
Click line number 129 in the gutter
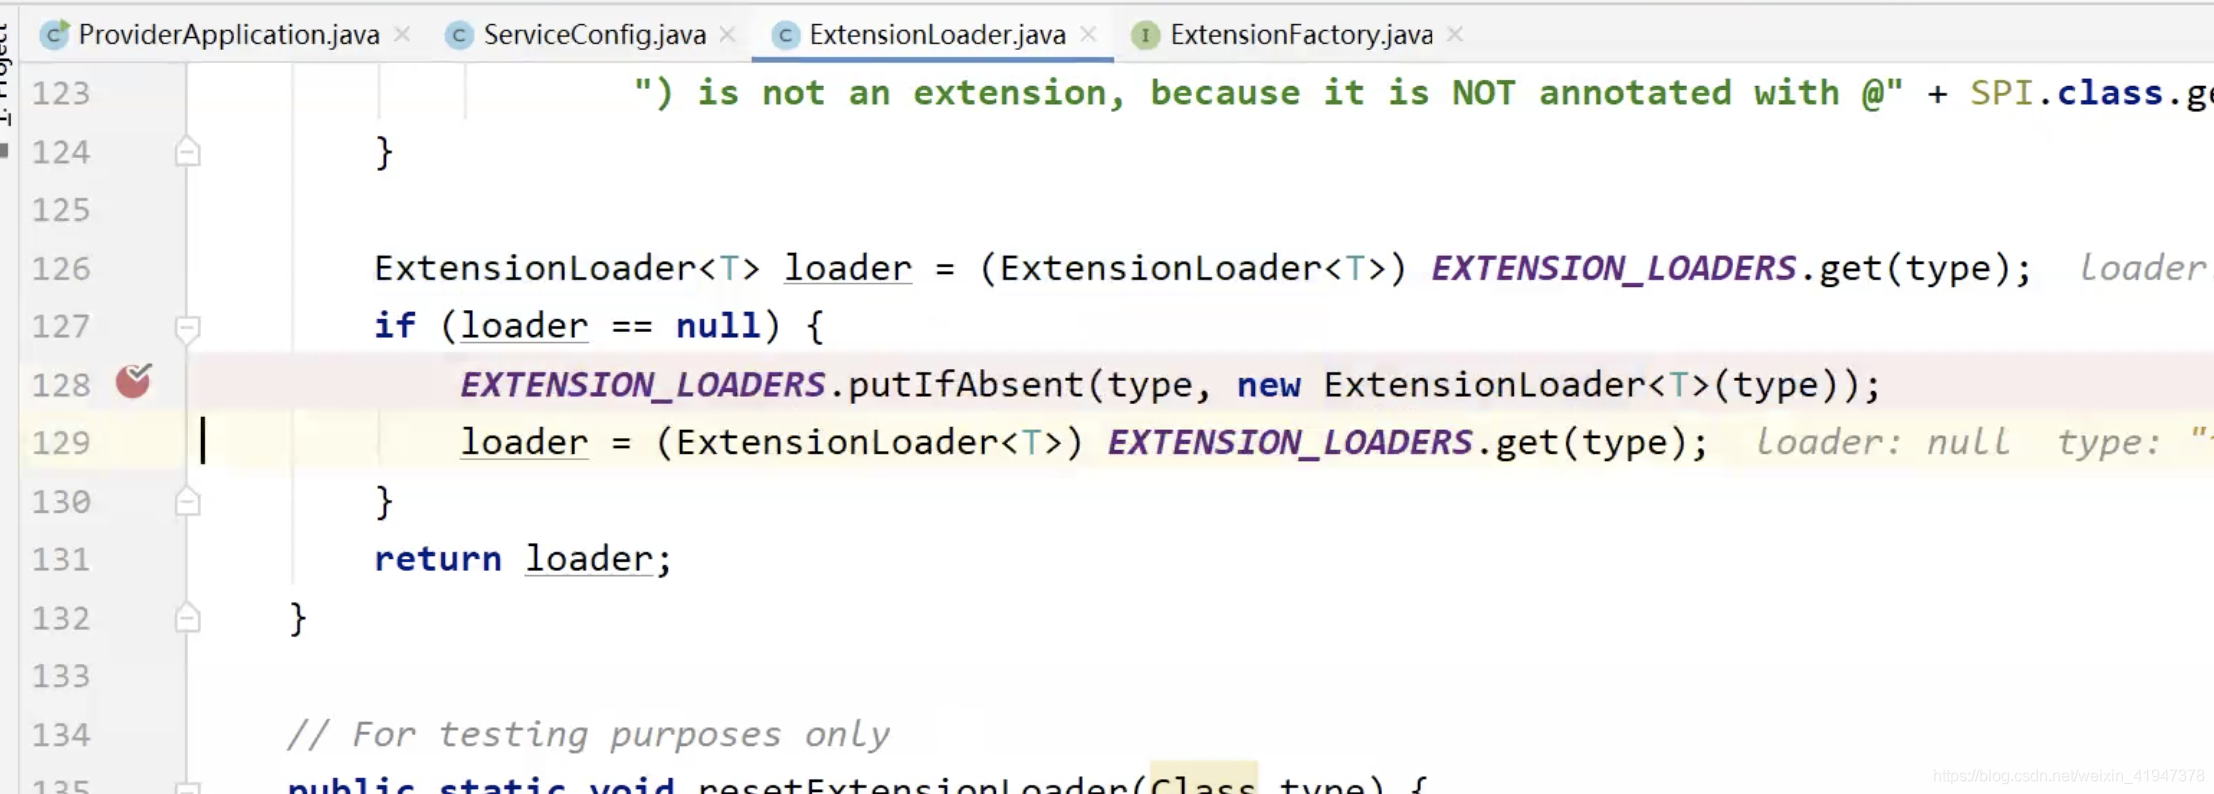(x=61, y=443)
